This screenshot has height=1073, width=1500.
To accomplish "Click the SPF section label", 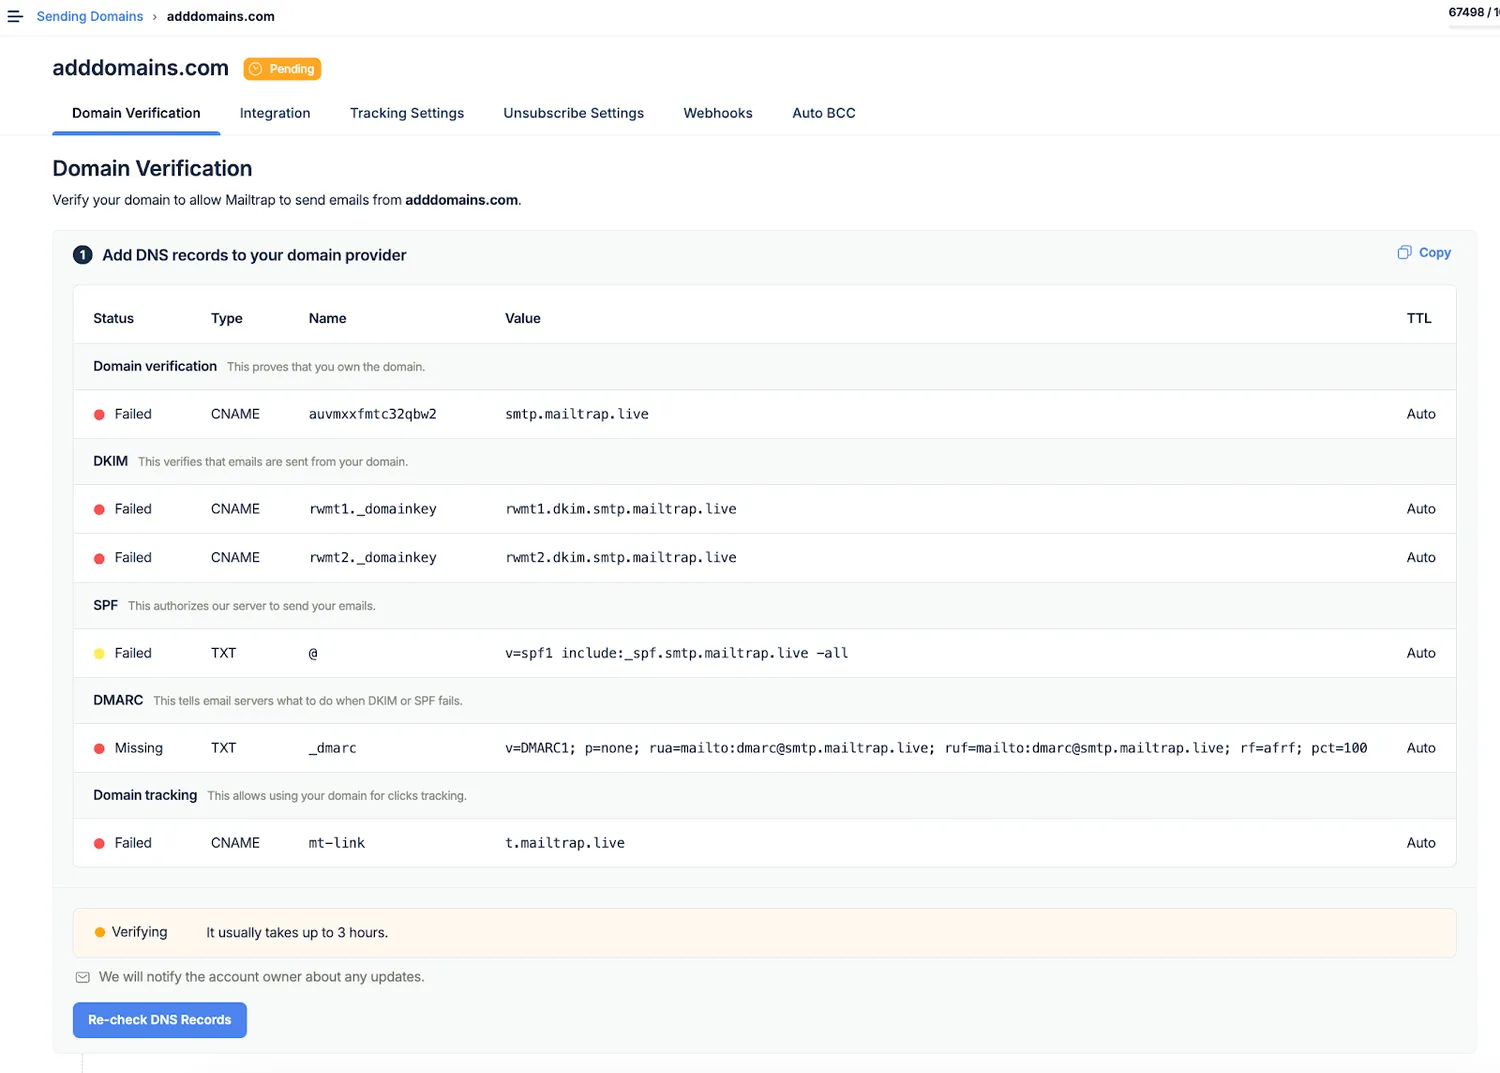I will tap(106, 605).
